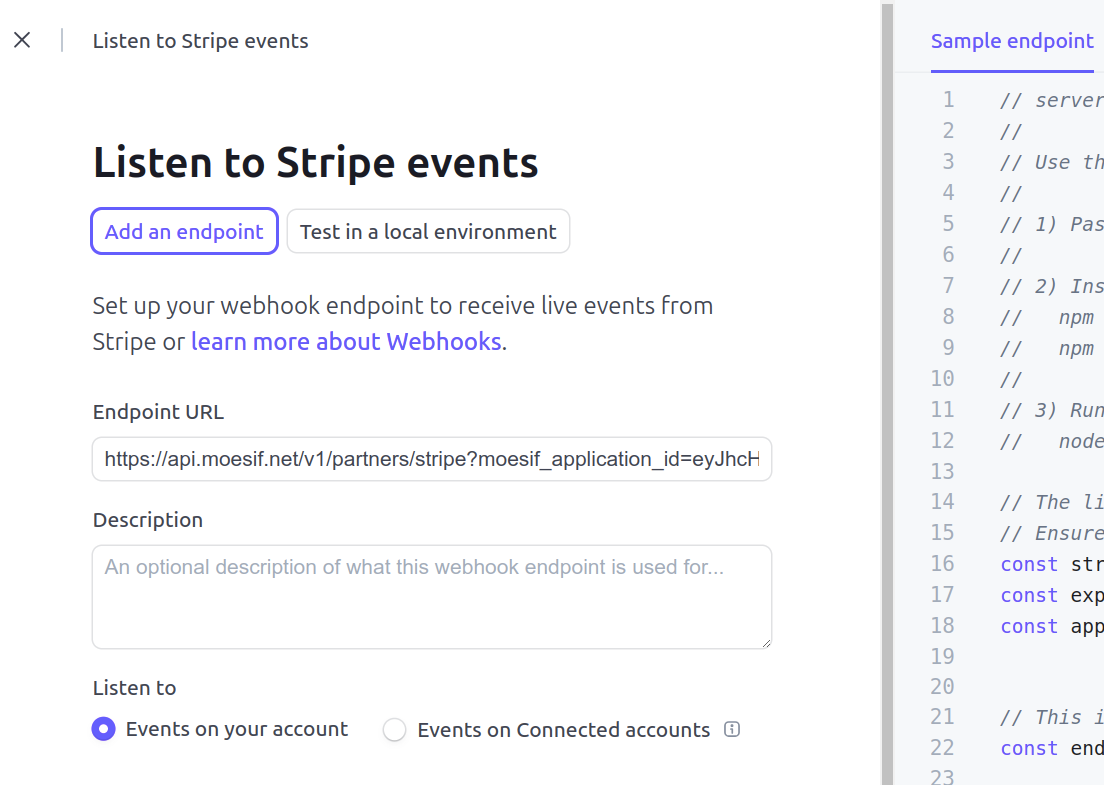Open the Sample endpoint code tab
Viewport: 1104px width, 785px height.
[1012, 41]
